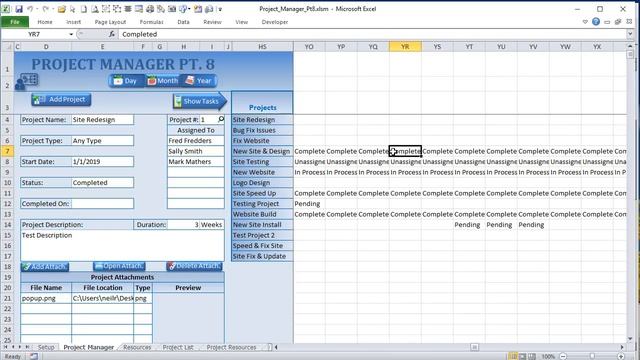Open Excel Help question mark icon
This screenshot has height=360, width=640.
[596, 22]
